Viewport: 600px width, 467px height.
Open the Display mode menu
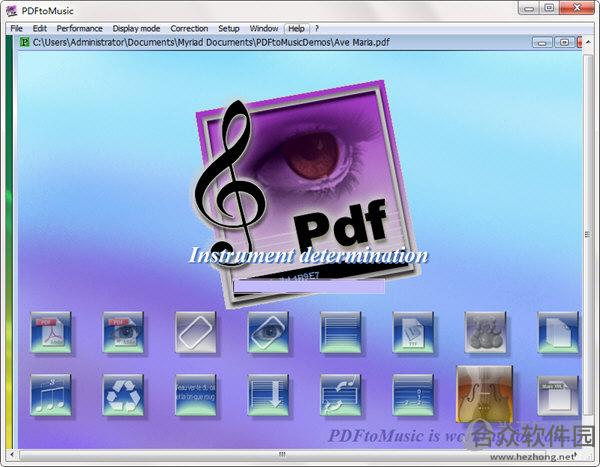[136, 29]
